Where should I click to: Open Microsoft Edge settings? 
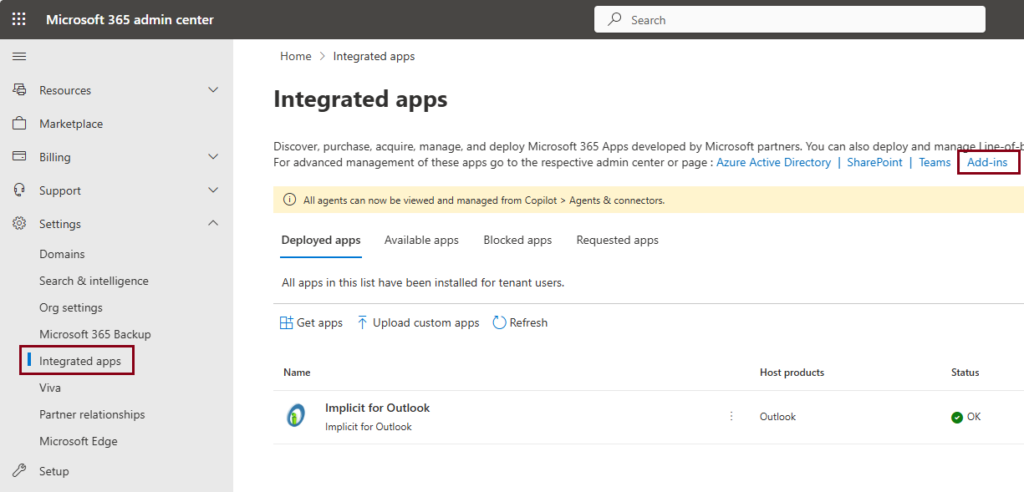[78, 442]
